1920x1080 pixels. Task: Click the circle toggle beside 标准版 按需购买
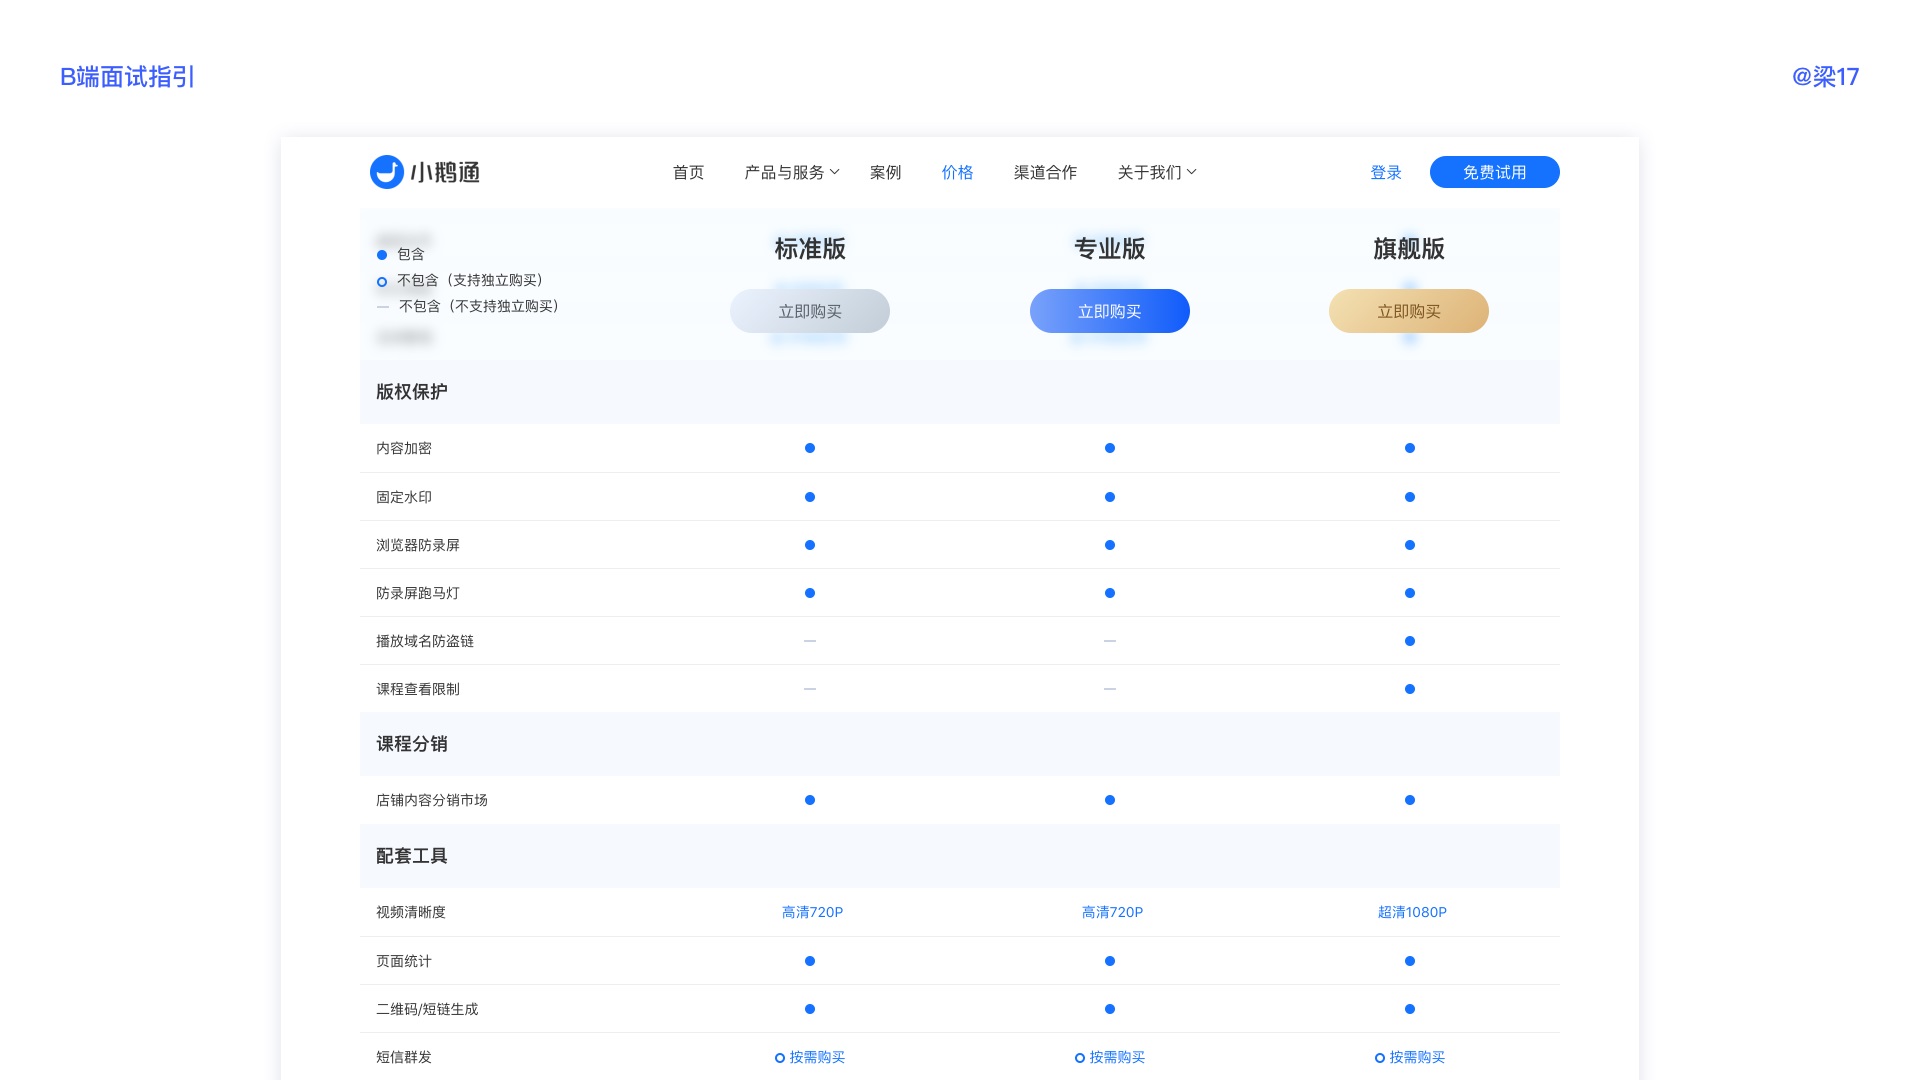coord(778,1056)
